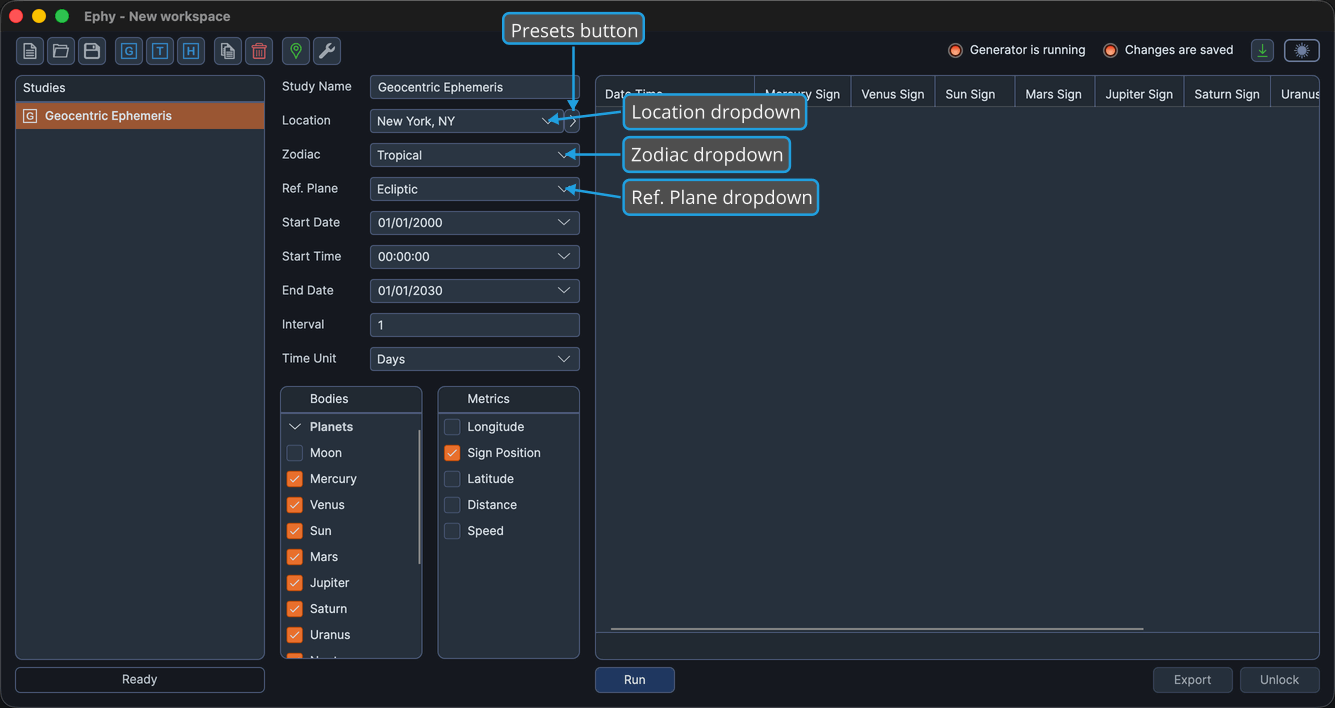Click the green download arrow icon

(x=1263, y=50)
